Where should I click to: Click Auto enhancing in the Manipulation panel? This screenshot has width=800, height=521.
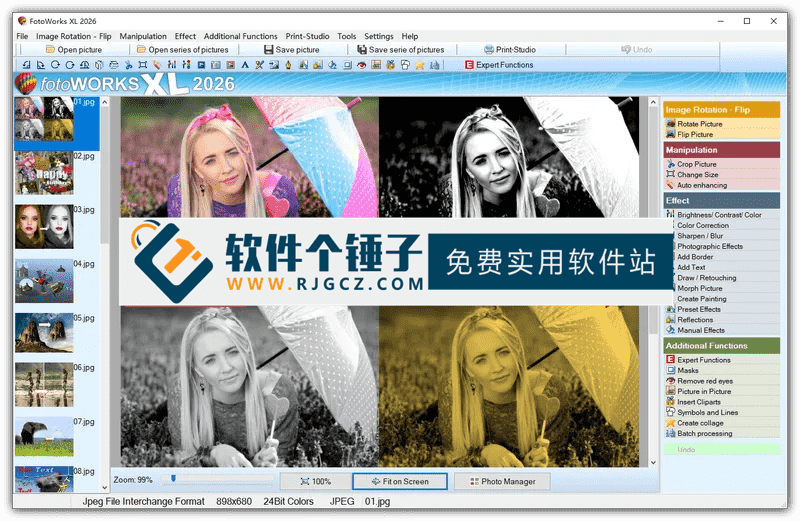[702, 185]
